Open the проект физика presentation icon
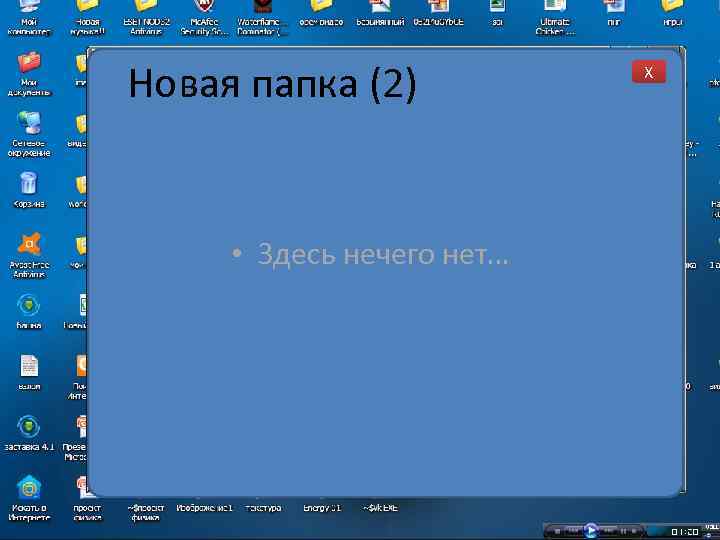The image size is (720, 540). pyautogui.click(x=87, y=498)
